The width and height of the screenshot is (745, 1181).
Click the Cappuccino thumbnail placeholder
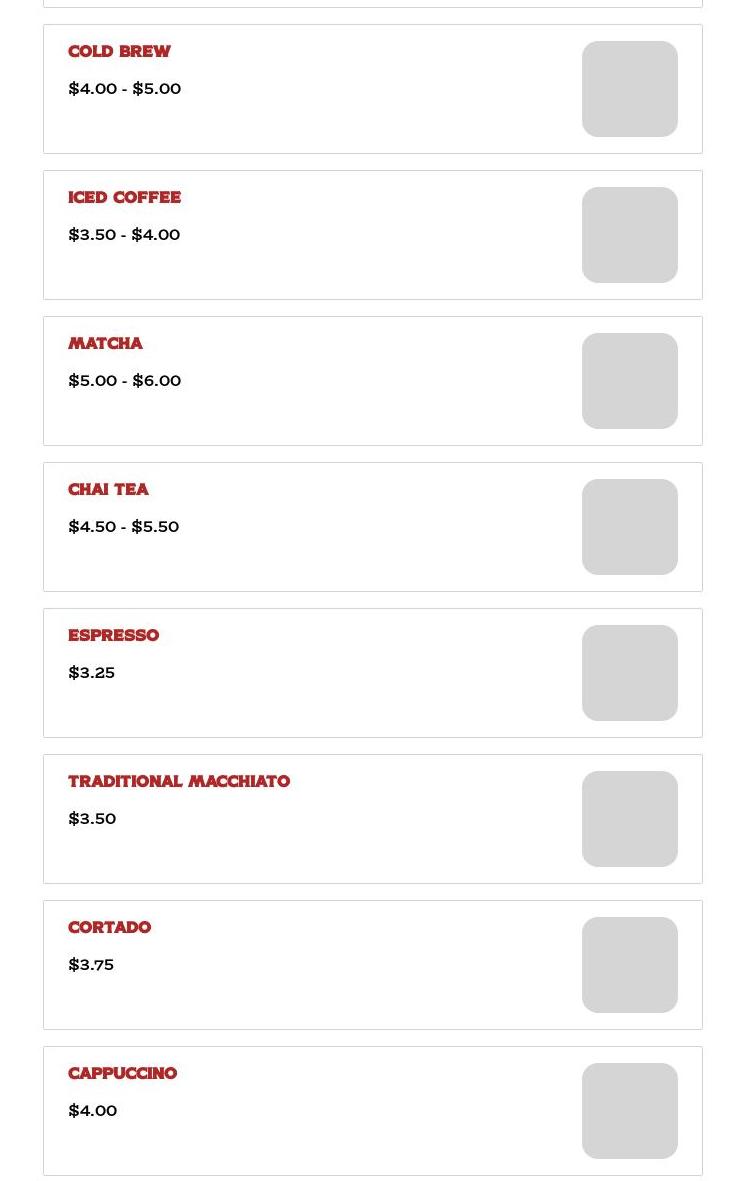630,1111
